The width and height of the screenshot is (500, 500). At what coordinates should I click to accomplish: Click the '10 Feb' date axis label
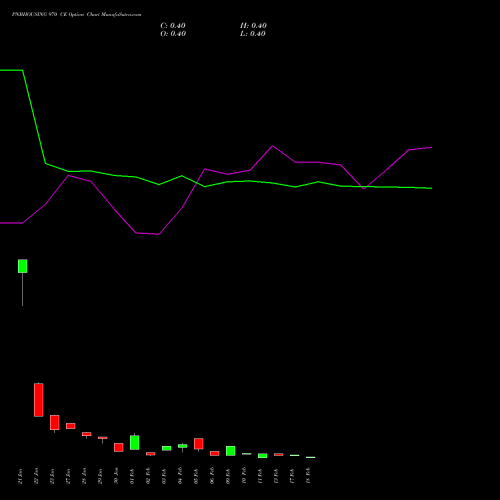(244, 476)
